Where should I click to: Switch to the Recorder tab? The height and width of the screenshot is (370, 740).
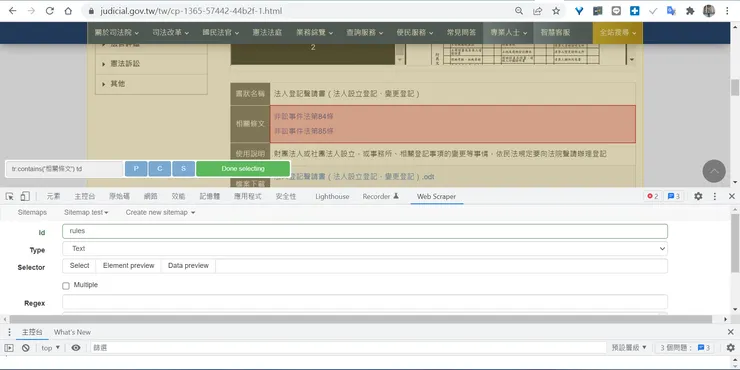point(380,196)
